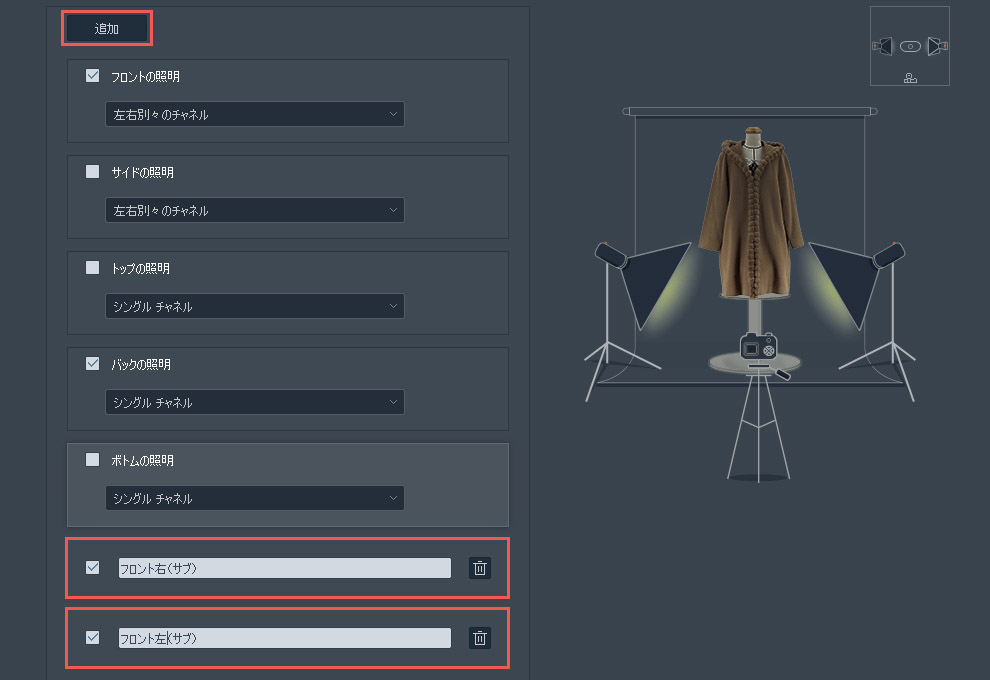This screenshot has width=990, height=680.
Task: Delete the フロント左(サブ) entry with trash icon
Action: click(480, 638)
